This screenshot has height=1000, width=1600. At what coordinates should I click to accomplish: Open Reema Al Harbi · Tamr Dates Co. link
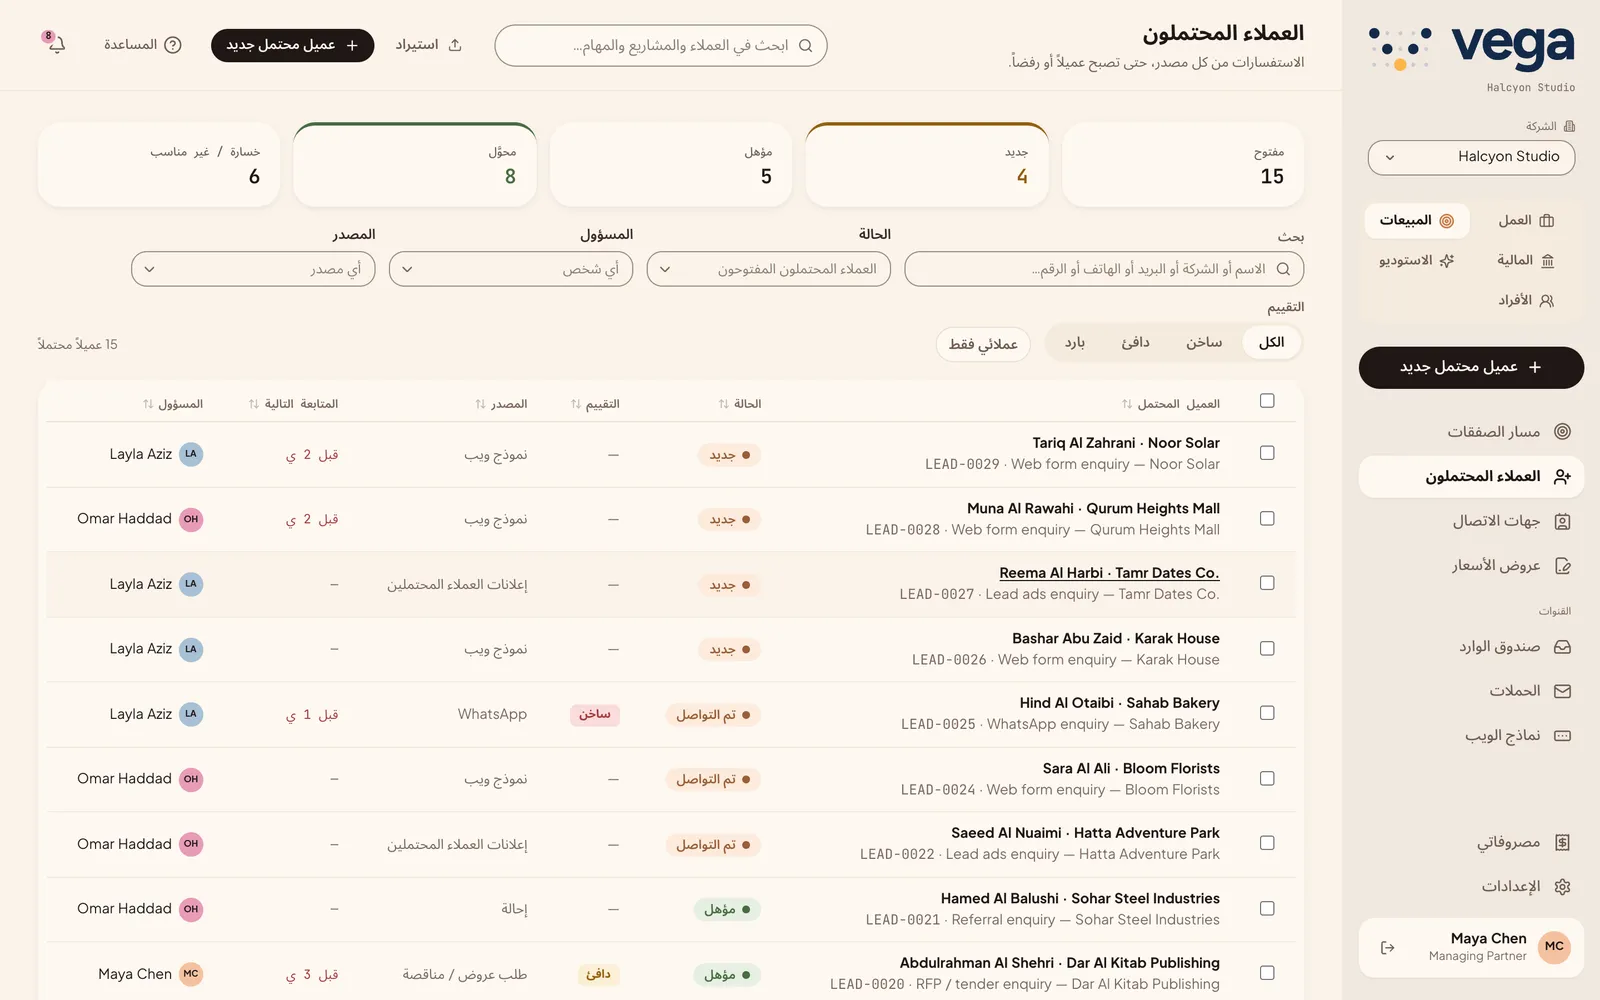click(x=1109, y=573)
